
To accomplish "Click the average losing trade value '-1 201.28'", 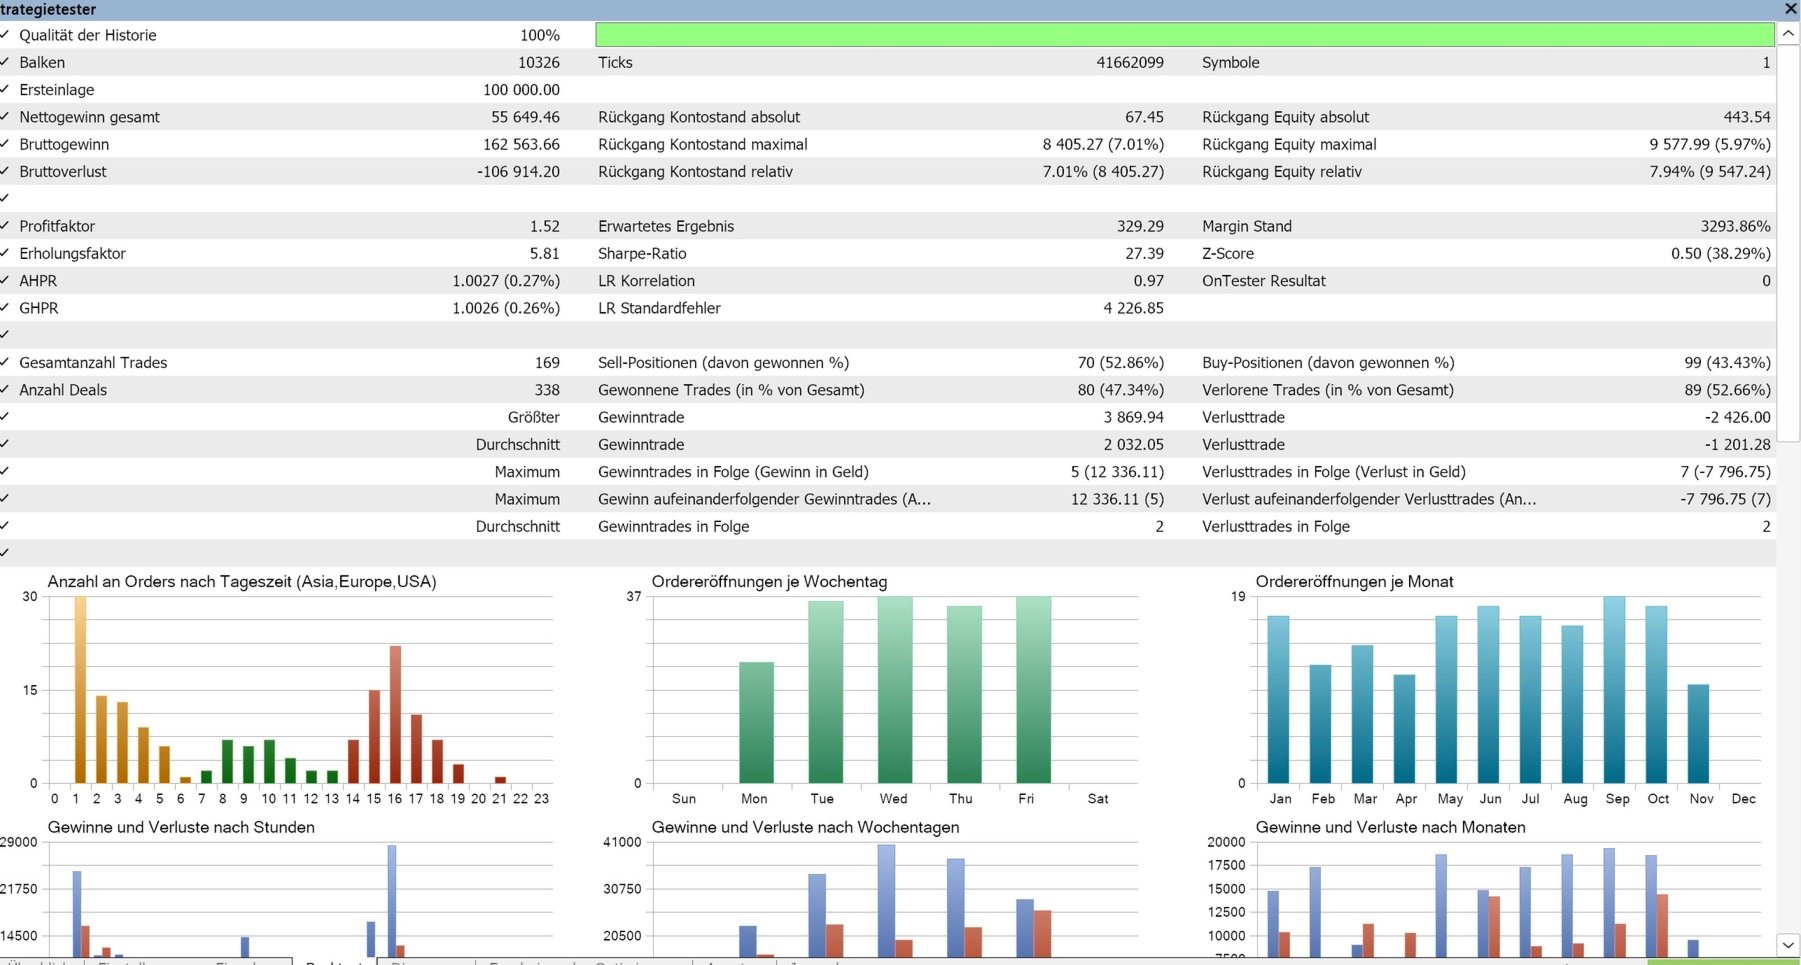I will (1737, 445).
